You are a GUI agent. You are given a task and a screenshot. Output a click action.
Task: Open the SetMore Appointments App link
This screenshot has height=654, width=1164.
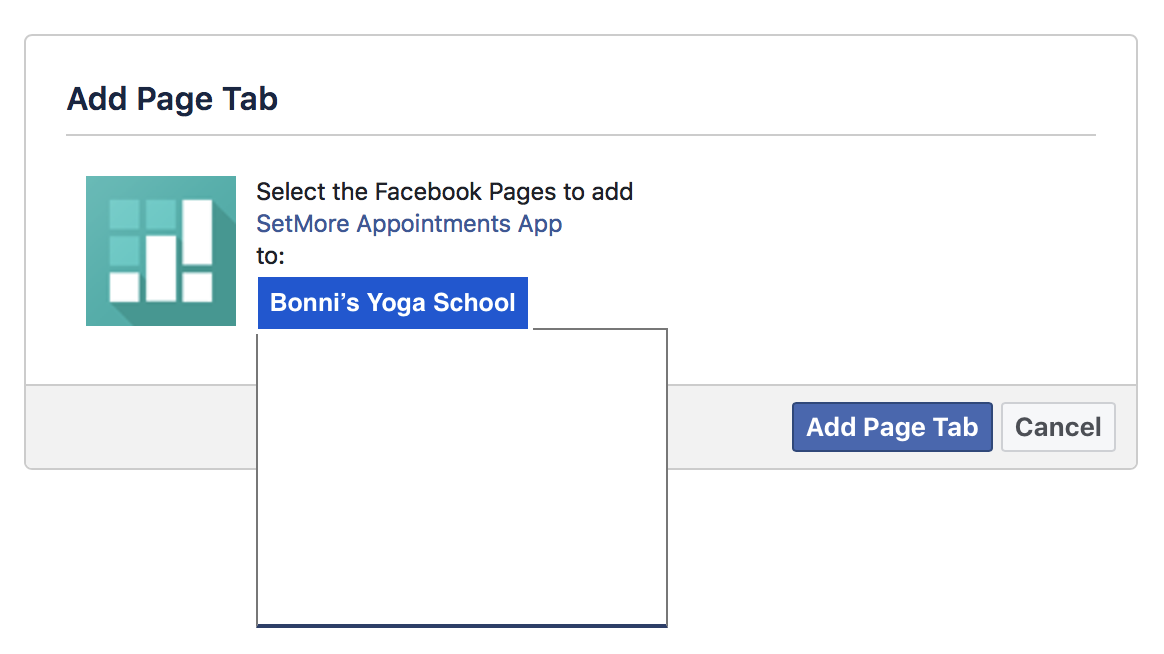[x=409, y=223]
